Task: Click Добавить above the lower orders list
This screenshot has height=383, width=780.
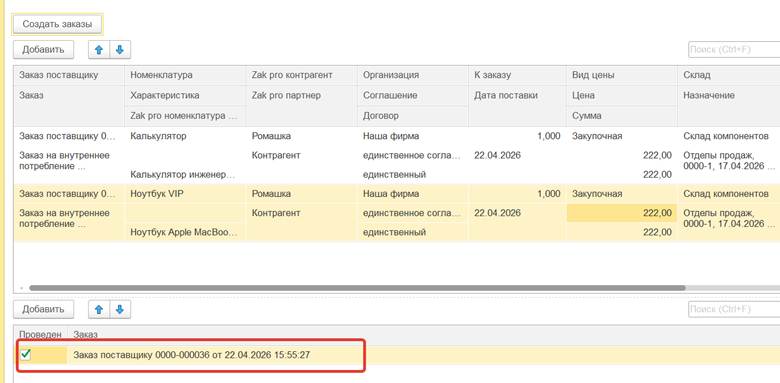Action: tap(43, 309)
